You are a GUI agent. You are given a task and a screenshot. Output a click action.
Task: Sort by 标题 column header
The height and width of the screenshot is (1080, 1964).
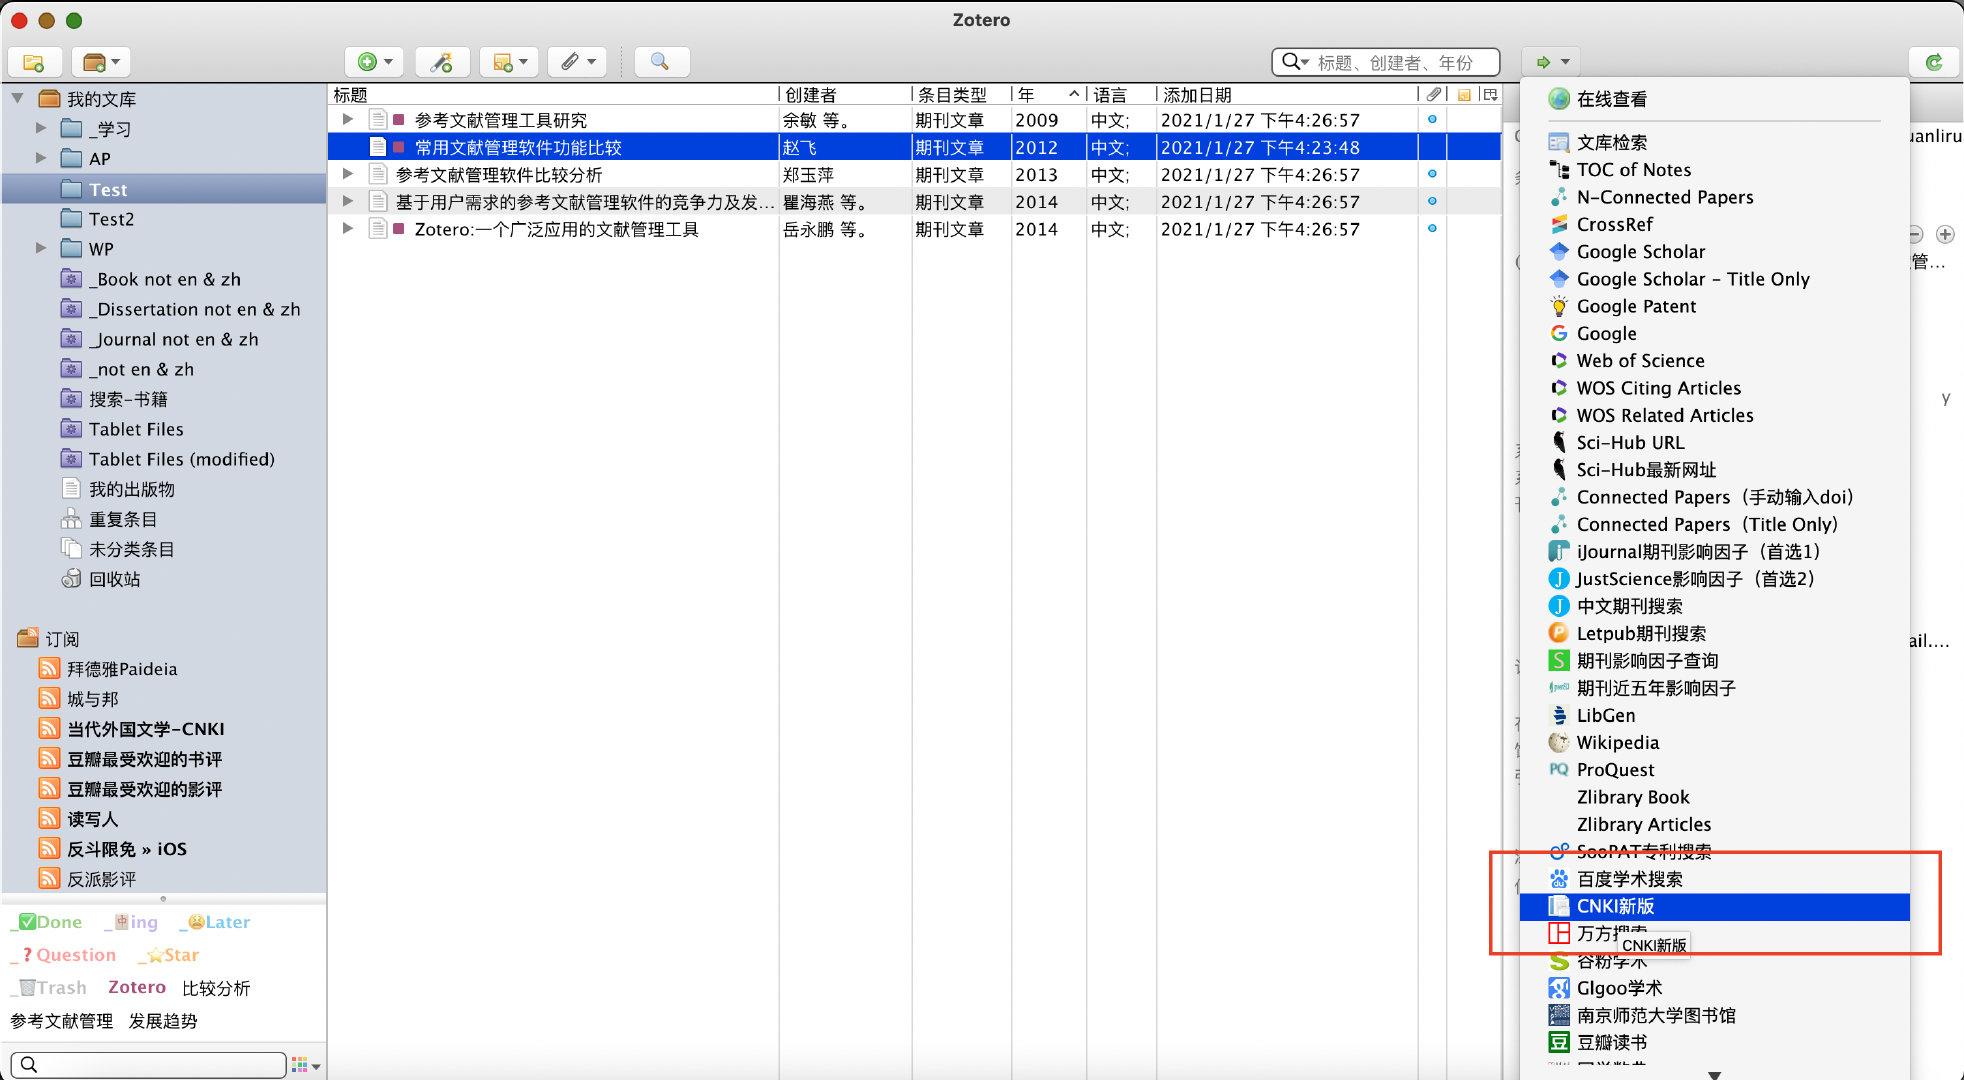click(553, 94)
